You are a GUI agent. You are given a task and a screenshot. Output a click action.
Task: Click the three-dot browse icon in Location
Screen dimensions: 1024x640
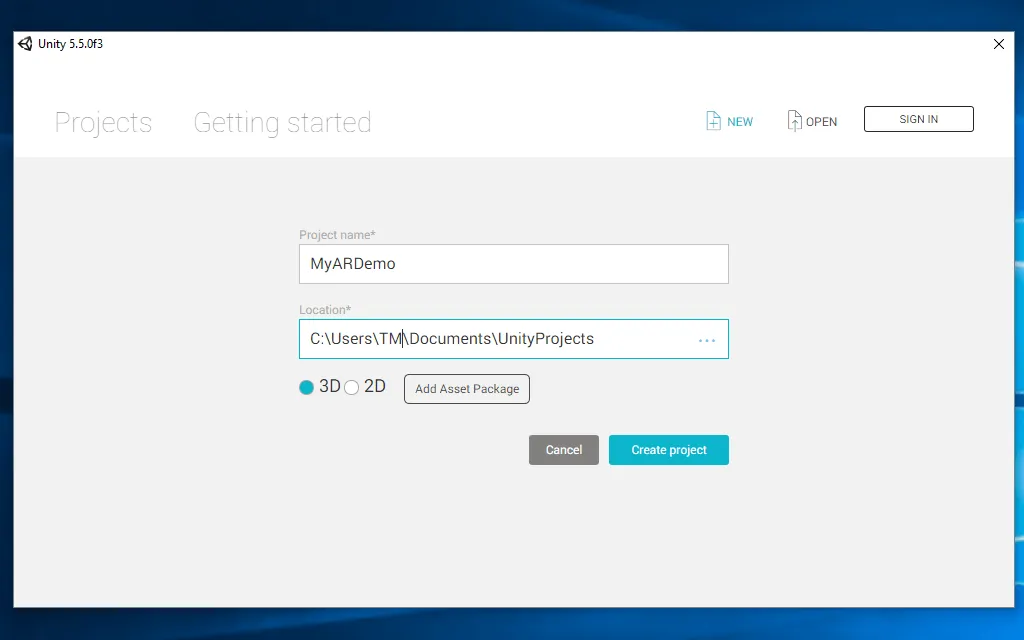point(707,340)
